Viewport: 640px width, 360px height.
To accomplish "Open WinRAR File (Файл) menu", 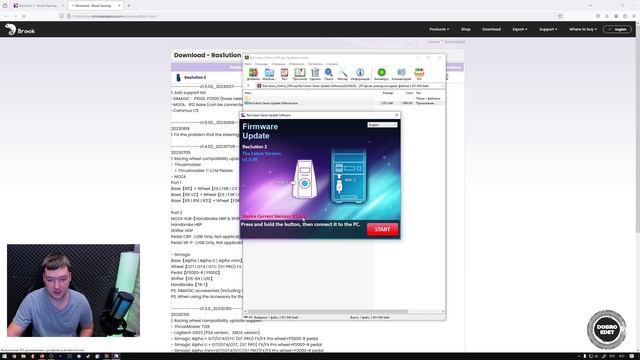I will [248, 64].
